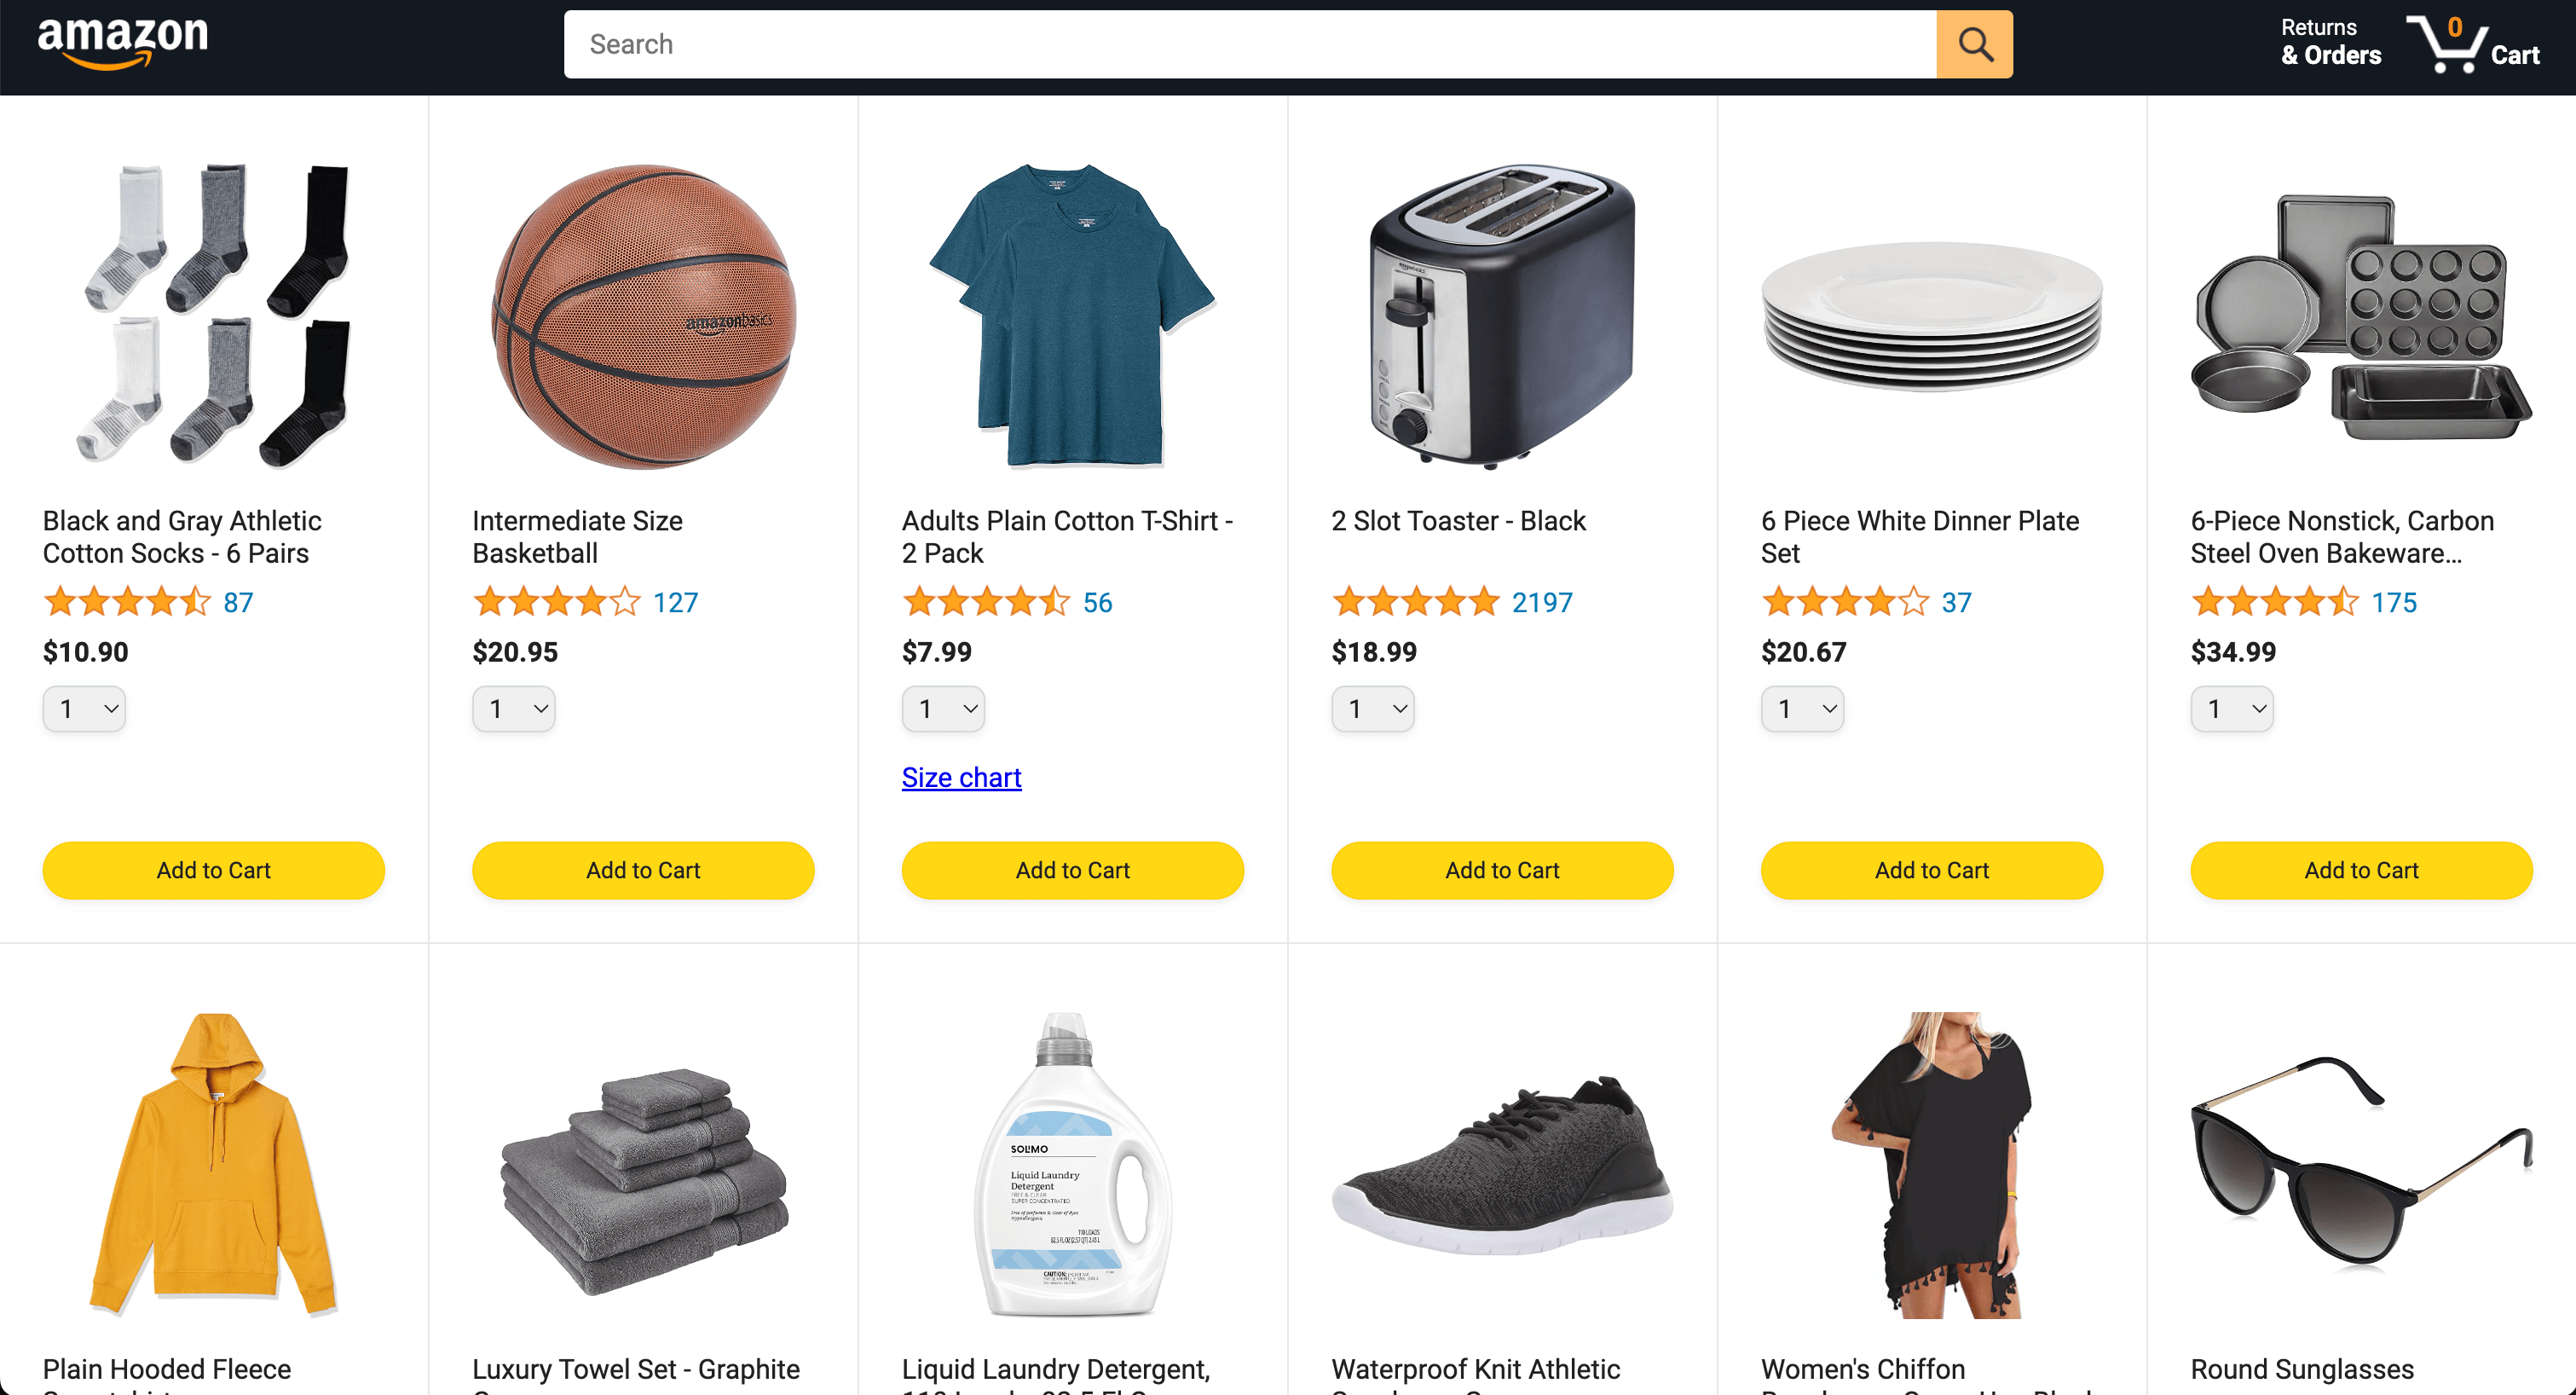Click the Amazon logo in header

(123, 44)
